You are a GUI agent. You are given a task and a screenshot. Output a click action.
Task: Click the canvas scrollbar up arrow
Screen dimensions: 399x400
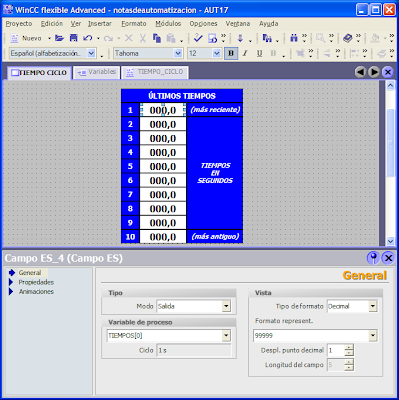tap(390, 85)
